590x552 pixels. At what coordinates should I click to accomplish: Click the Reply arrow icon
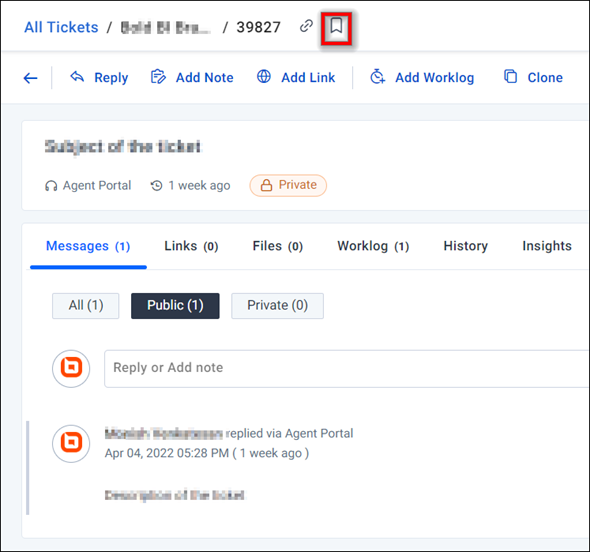point(77,77)
